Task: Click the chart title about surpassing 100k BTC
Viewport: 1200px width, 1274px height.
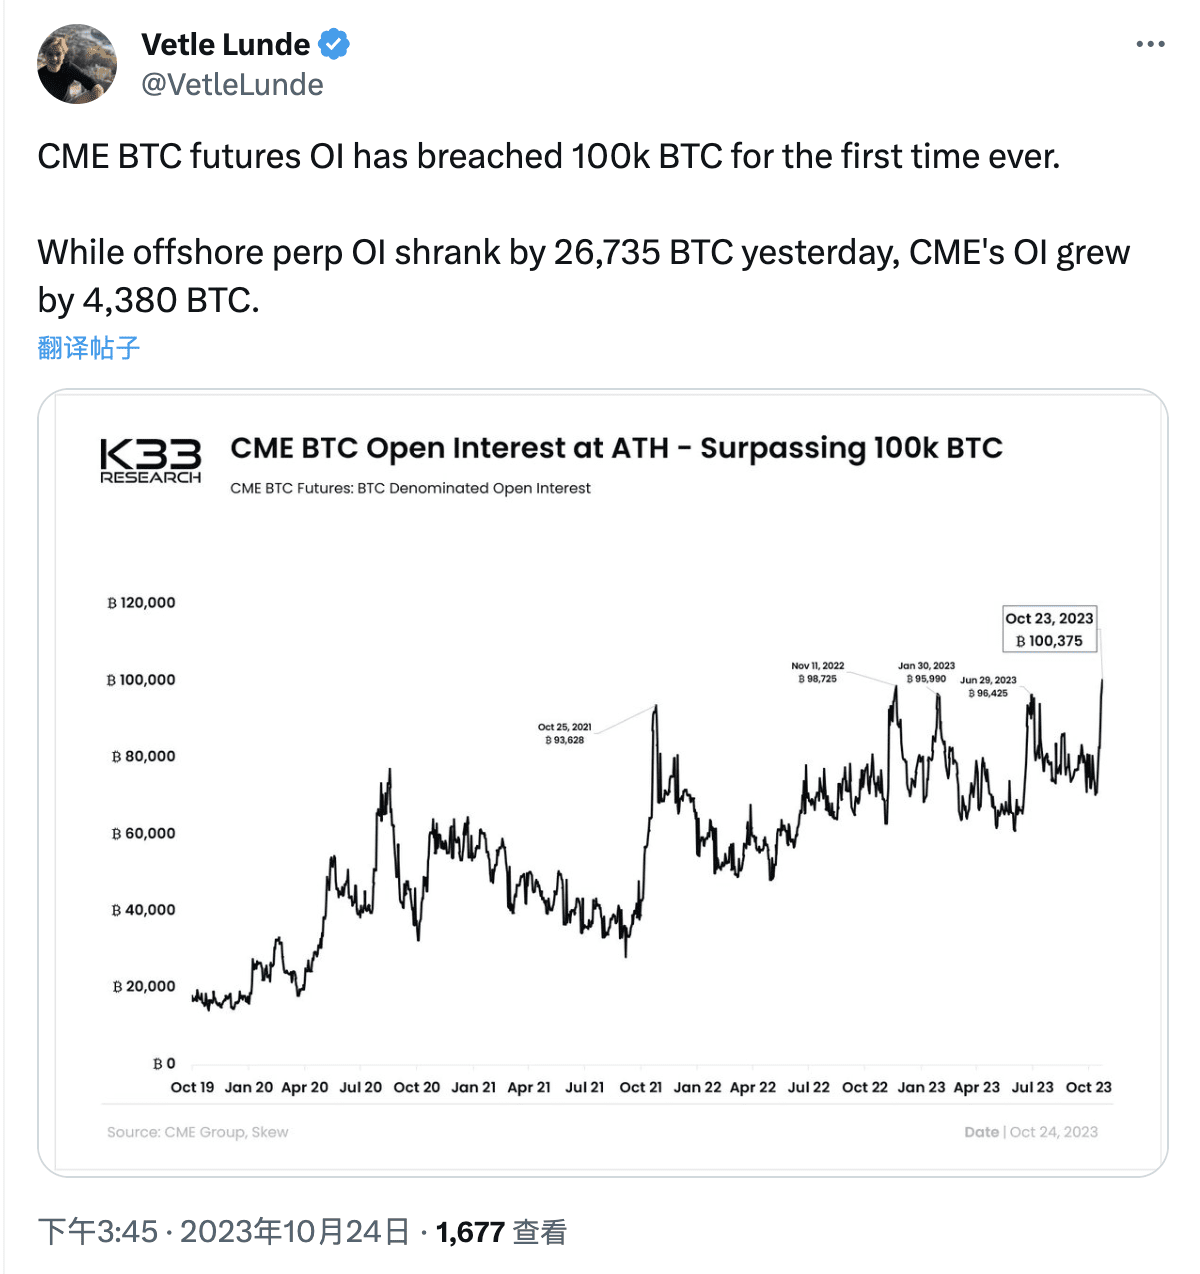Action: 617,448
